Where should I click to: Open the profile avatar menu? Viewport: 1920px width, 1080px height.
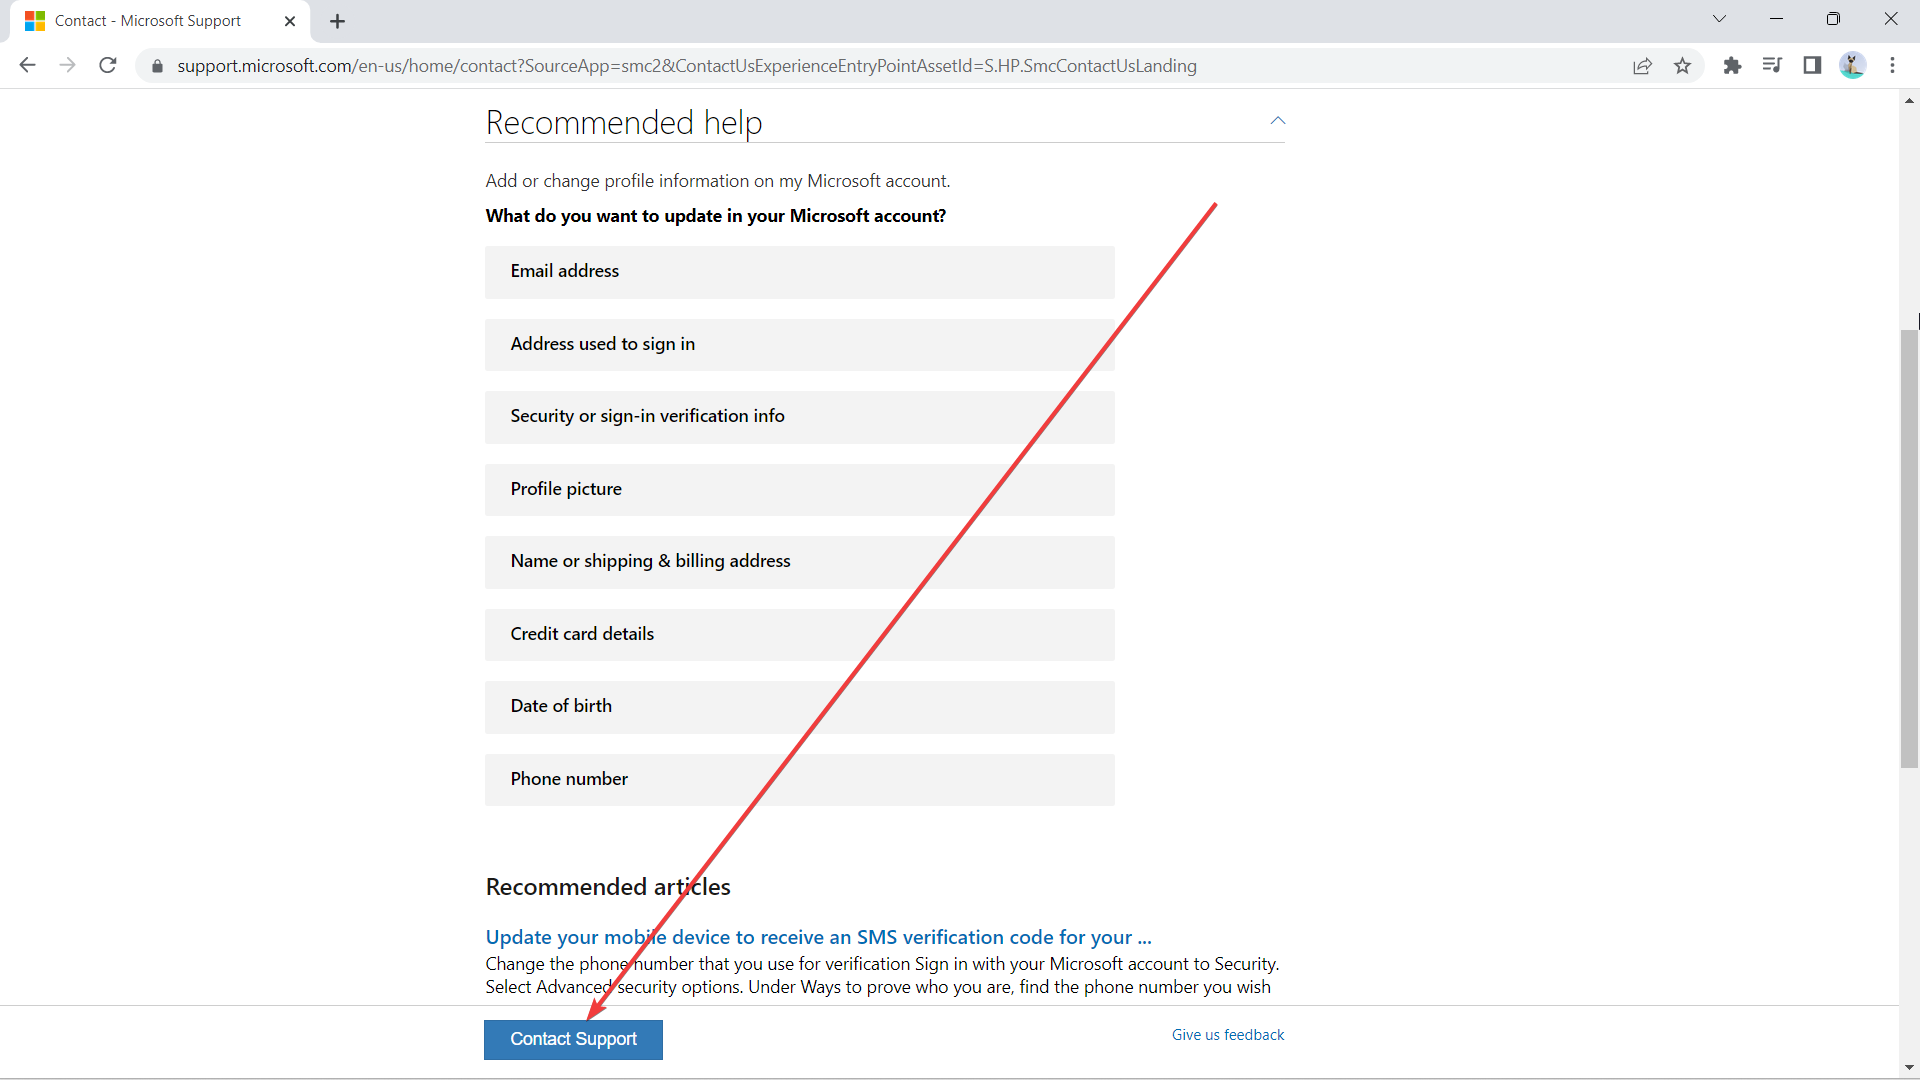pyautogui.click(x=1852, y=66)
